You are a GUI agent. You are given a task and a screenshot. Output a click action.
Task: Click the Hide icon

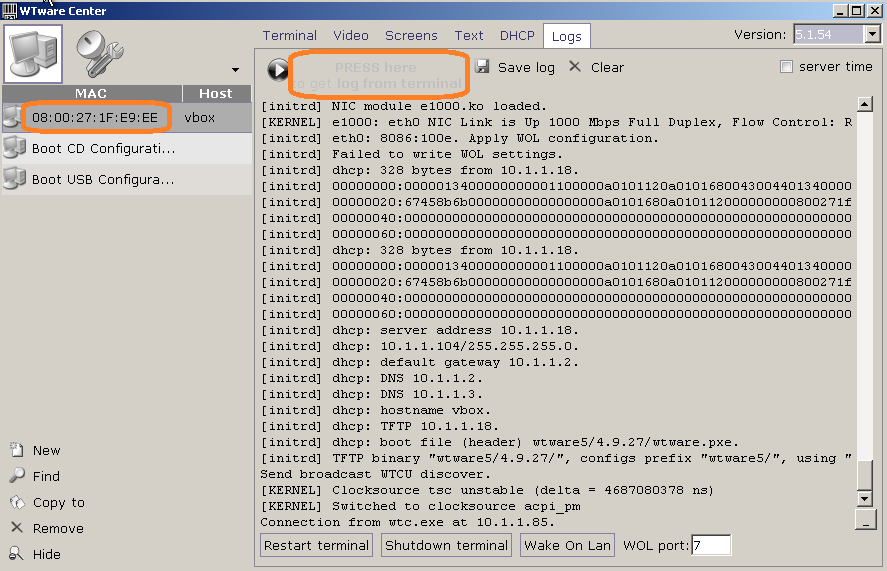(16, 553)
